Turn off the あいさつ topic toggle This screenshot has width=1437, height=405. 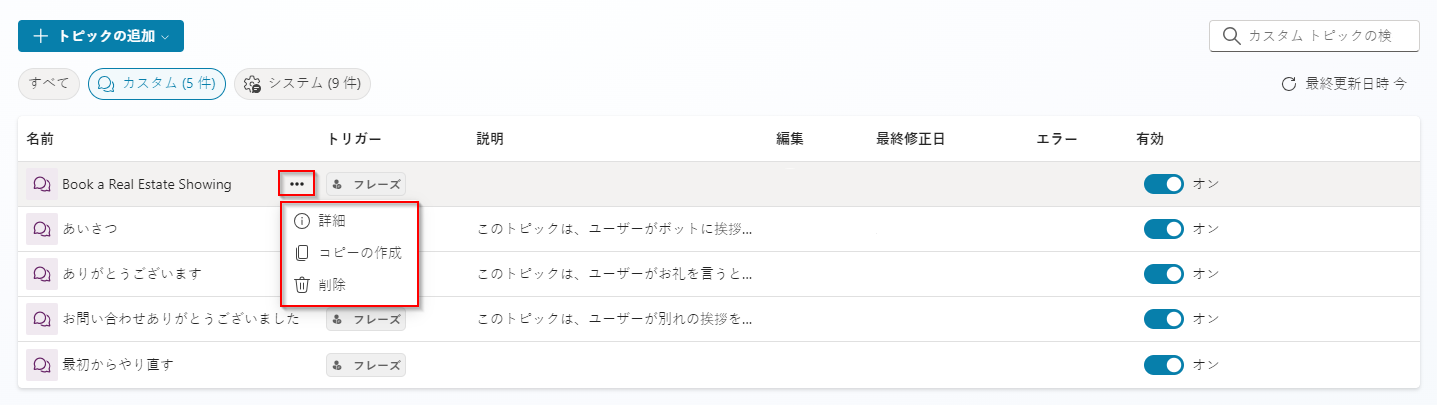point(1163,229)
